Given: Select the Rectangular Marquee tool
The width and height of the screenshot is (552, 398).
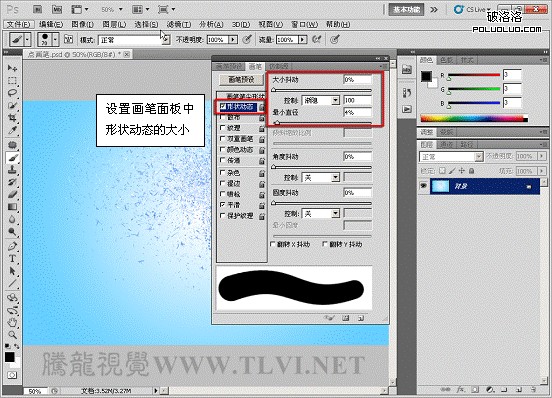Looking at the screenshot, I should [x=12, y=81].
